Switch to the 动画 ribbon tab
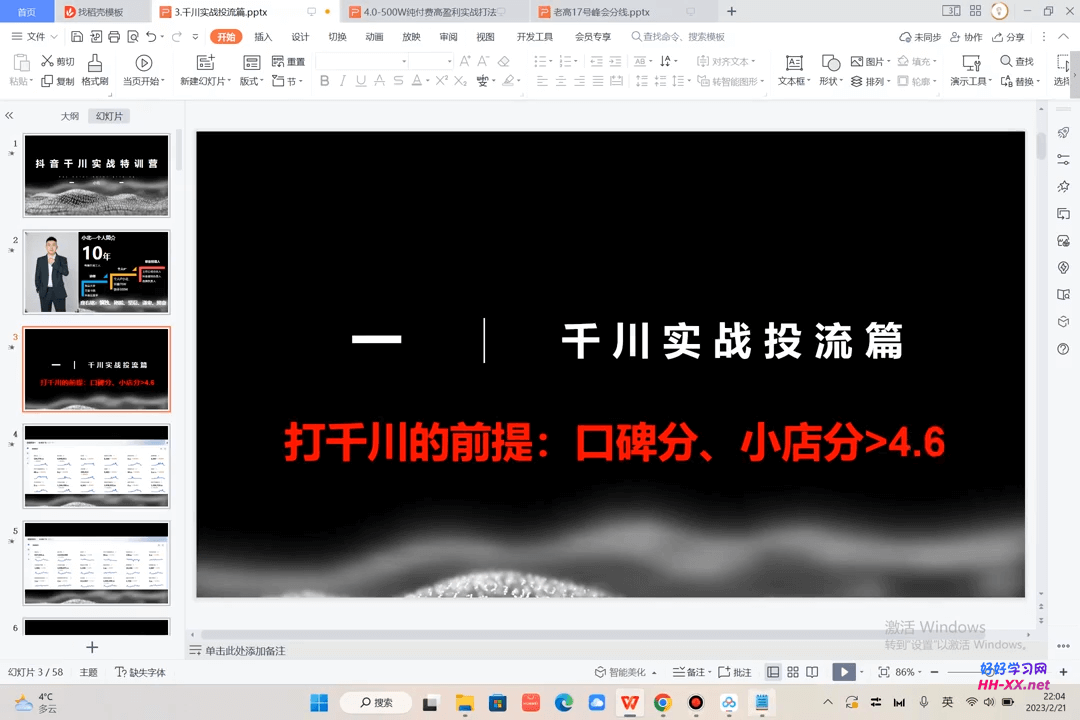This screenshot has width=1080, height=720. coord(375,37)
